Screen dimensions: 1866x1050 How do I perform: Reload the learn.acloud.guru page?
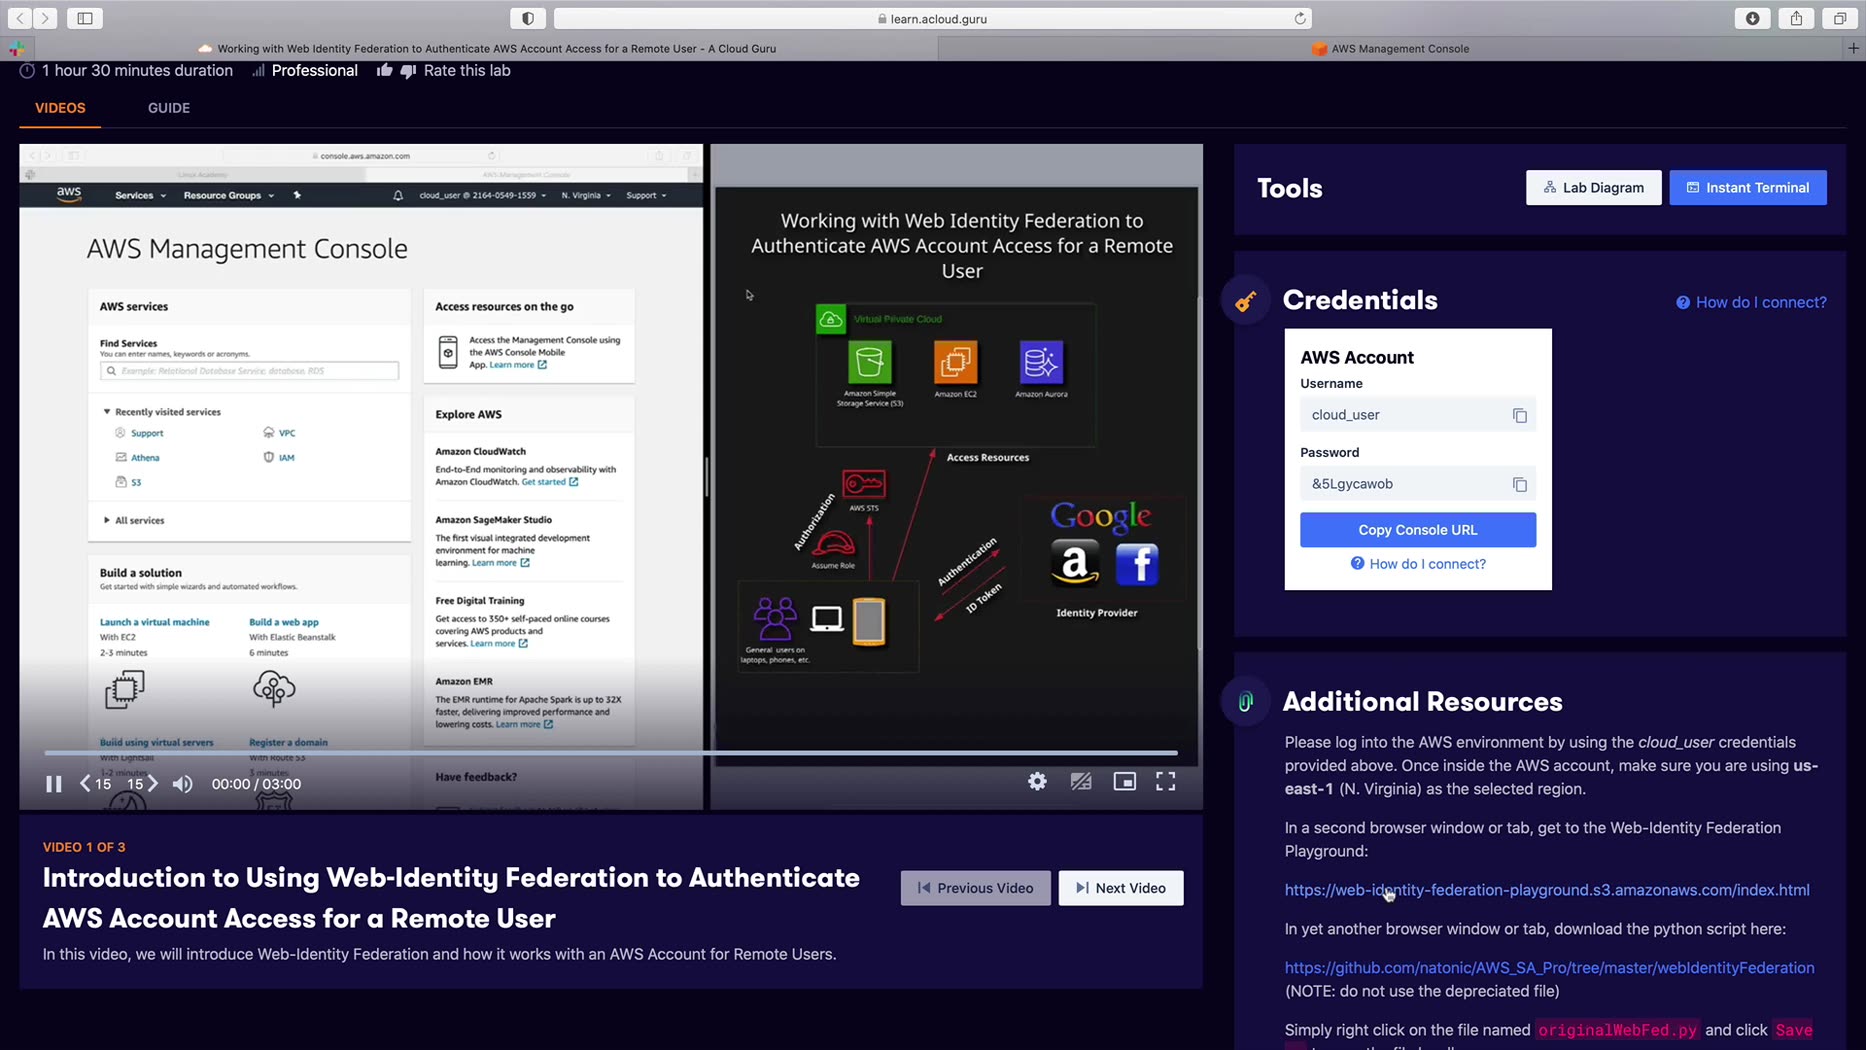pos(1300,18)
